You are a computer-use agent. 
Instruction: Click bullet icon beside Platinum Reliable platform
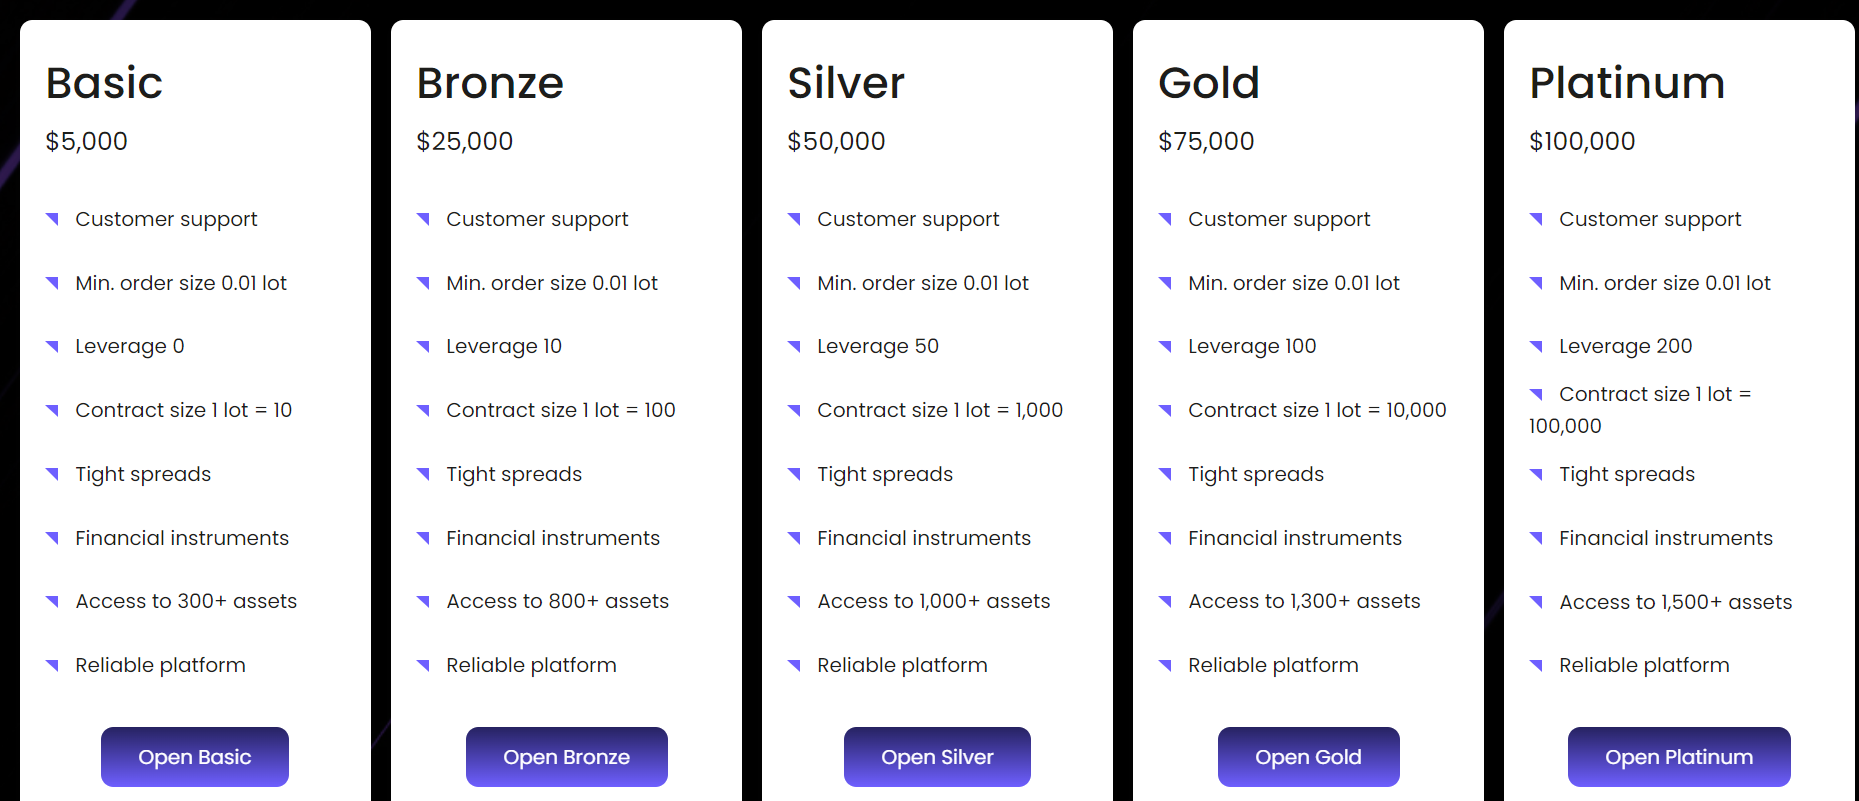pos(1536,665)
